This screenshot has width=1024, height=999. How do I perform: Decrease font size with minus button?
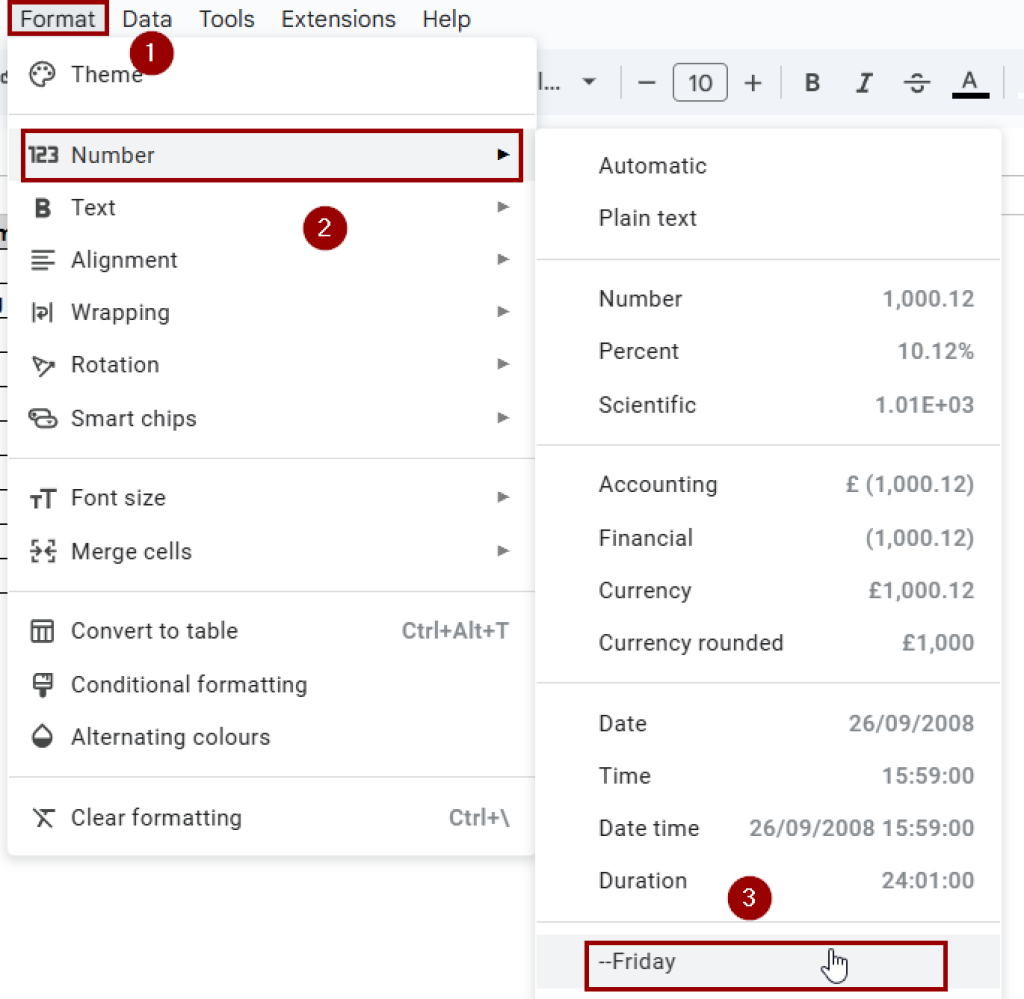coord(646,83)
